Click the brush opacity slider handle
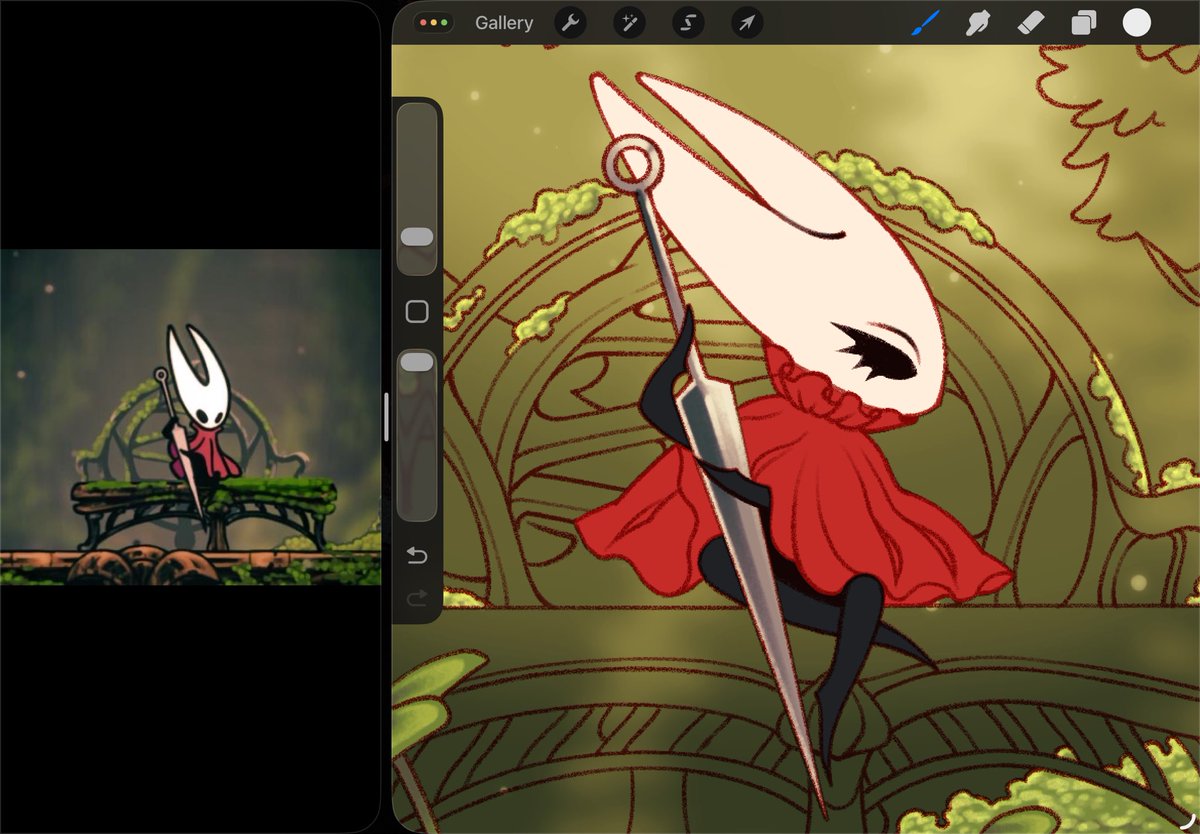Screen dimensions: 1200x834 (x=417, y=362)
